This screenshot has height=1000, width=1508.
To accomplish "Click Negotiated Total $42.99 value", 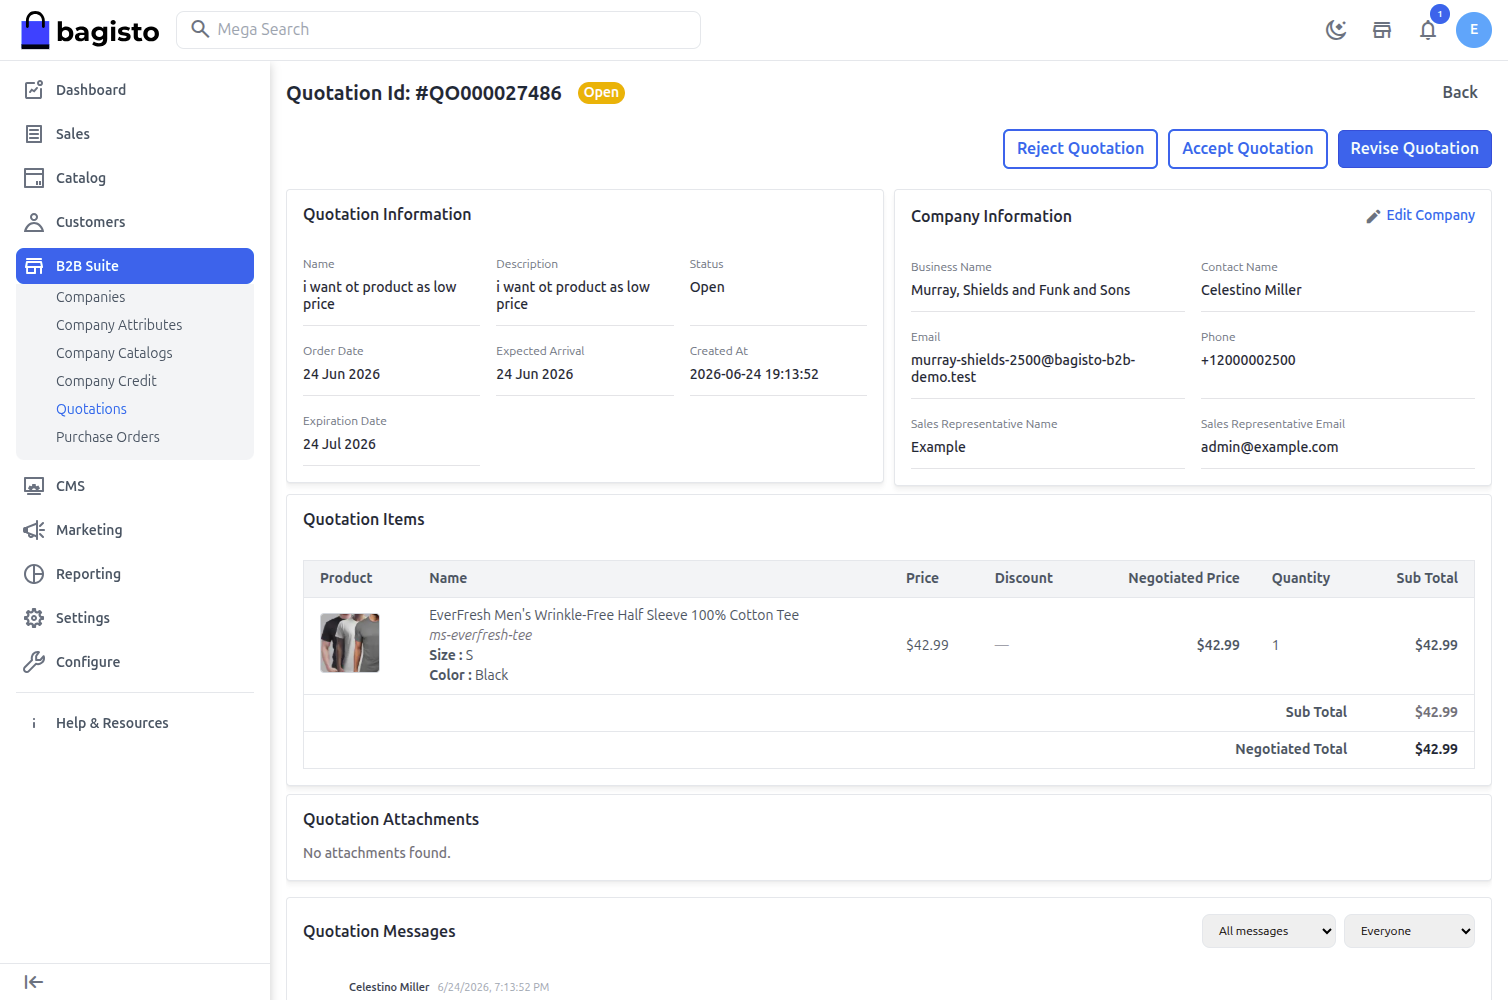I will tap(1436, 749).
